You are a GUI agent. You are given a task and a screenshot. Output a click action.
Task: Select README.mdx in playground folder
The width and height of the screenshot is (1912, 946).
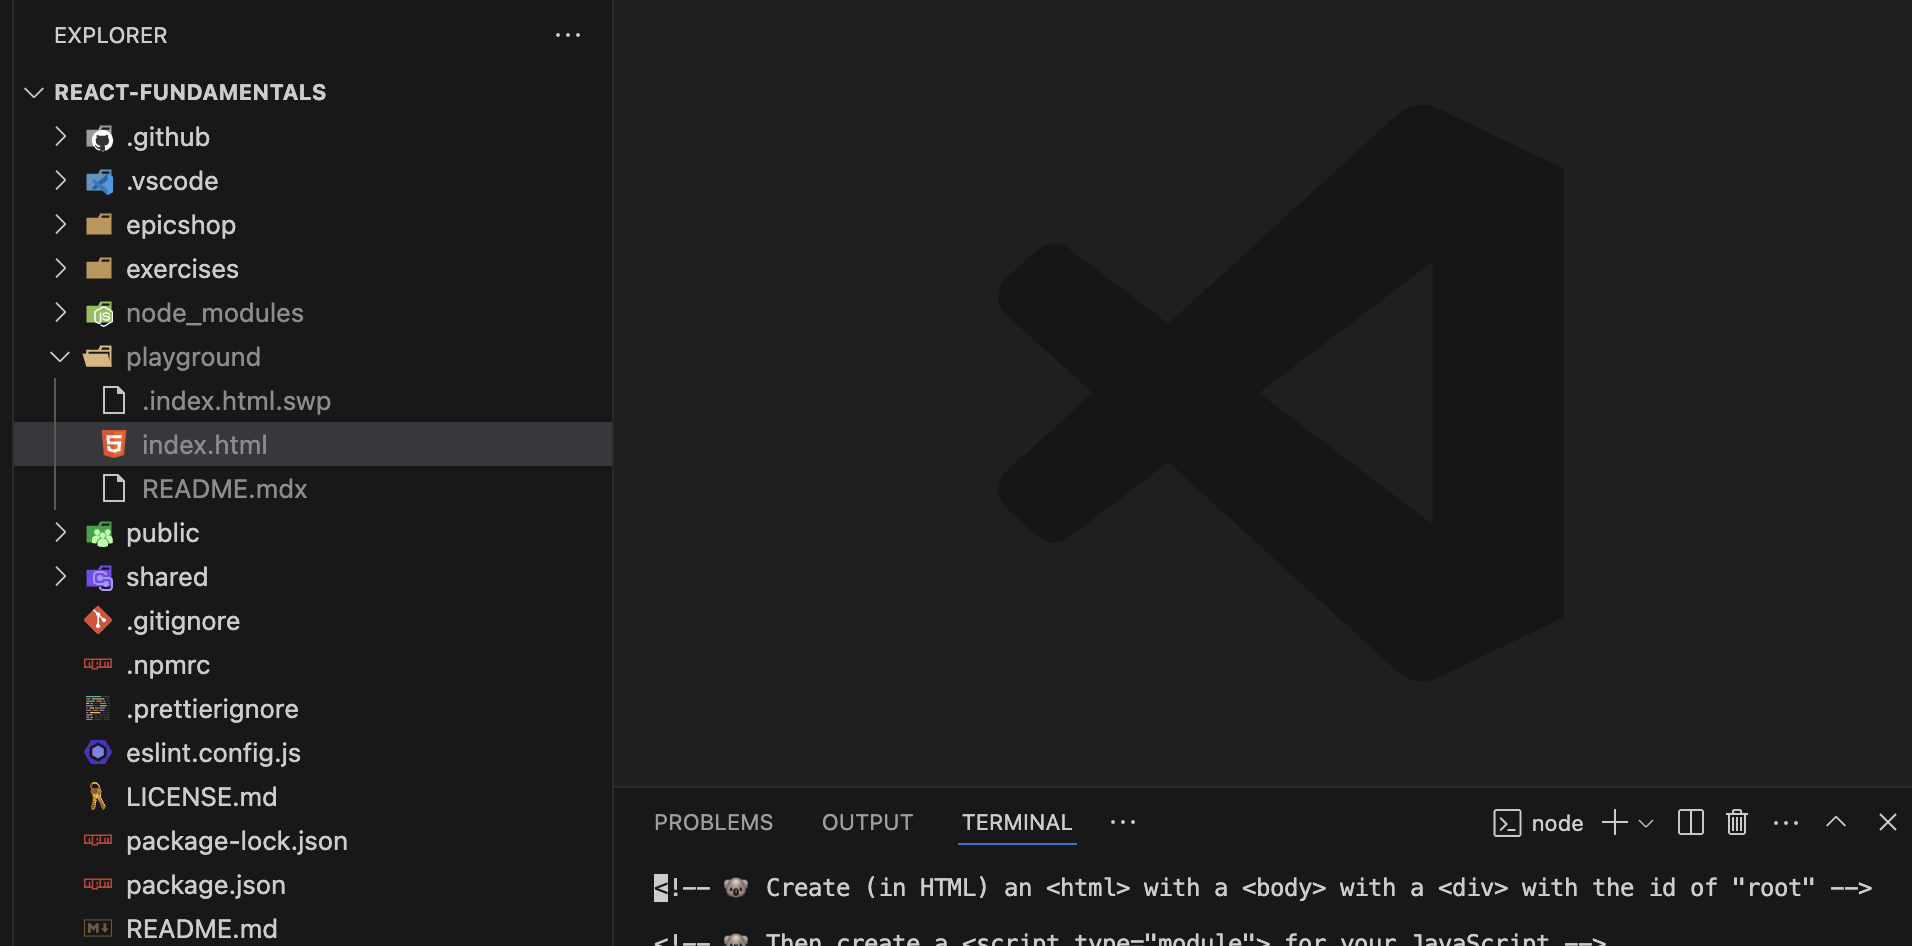coord(224,489)
